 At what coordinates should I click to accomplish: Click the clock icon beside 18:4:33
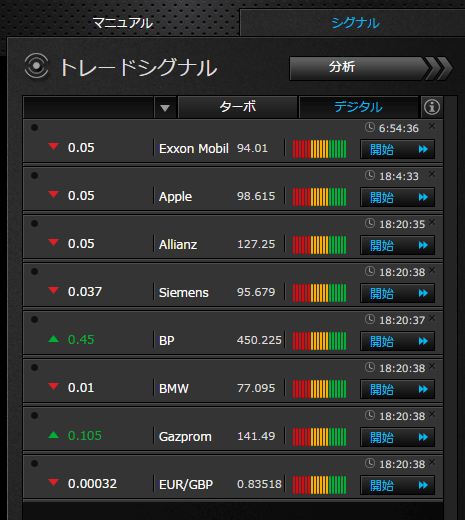click(x=370, y=175)
